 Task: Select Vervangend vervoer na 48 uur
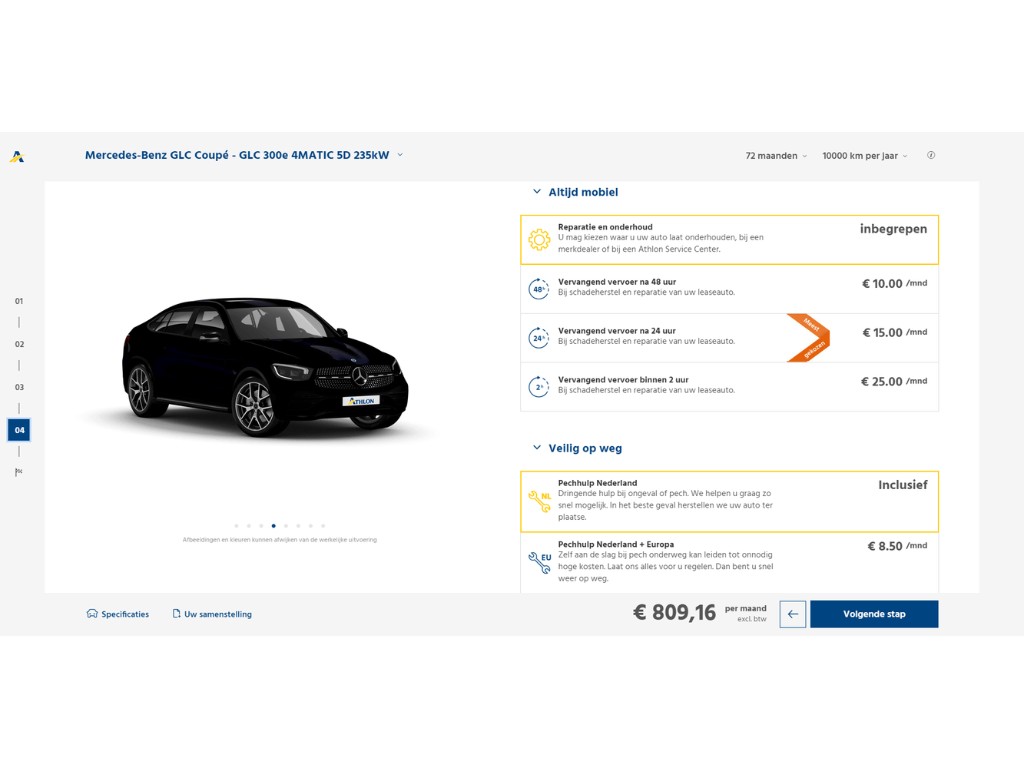[x=729, y=289]
